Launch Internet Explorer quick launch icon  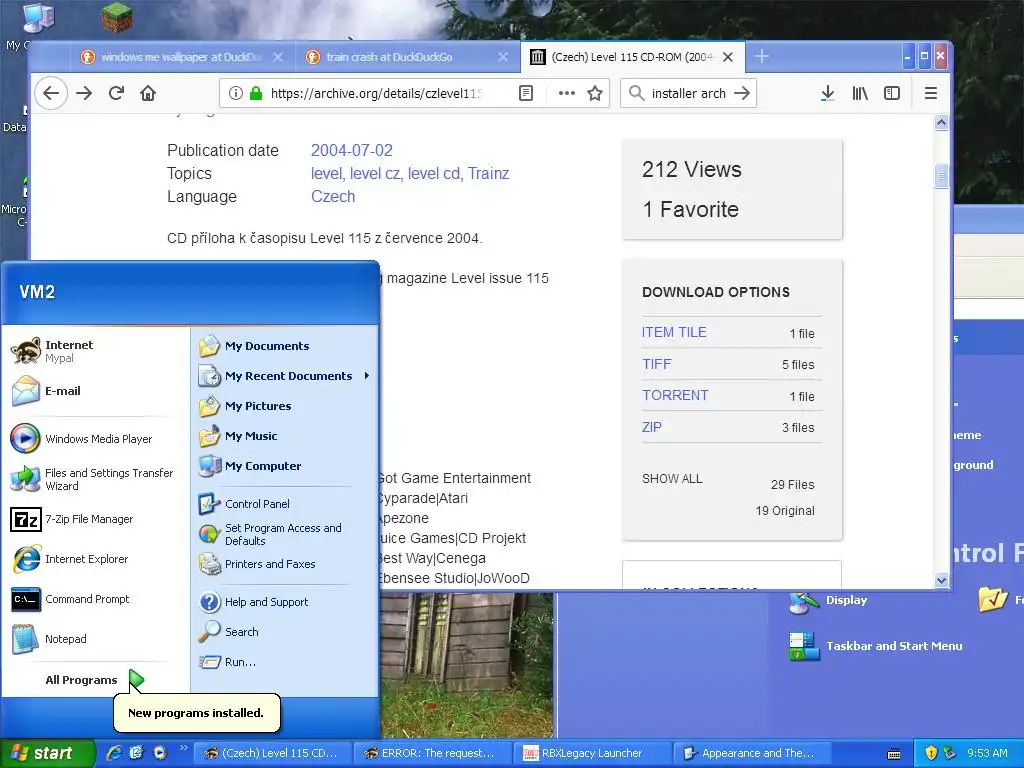click(114, 753)
